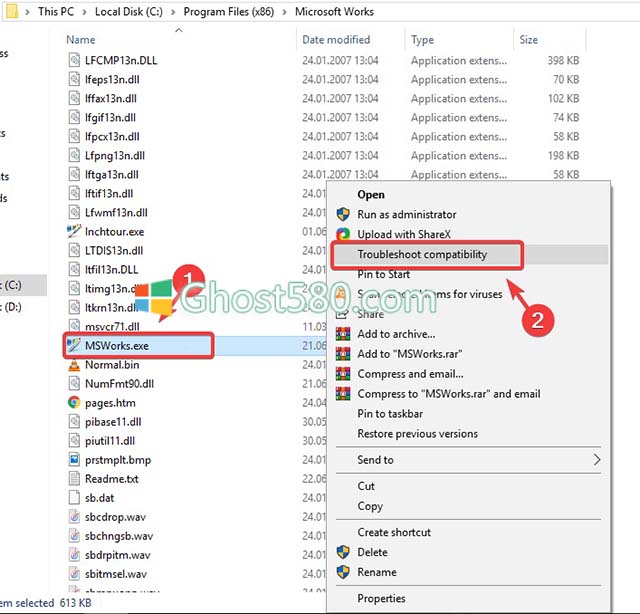Click the Inchtour.exe application icon
640x614 pixels.
pos(74,231)
